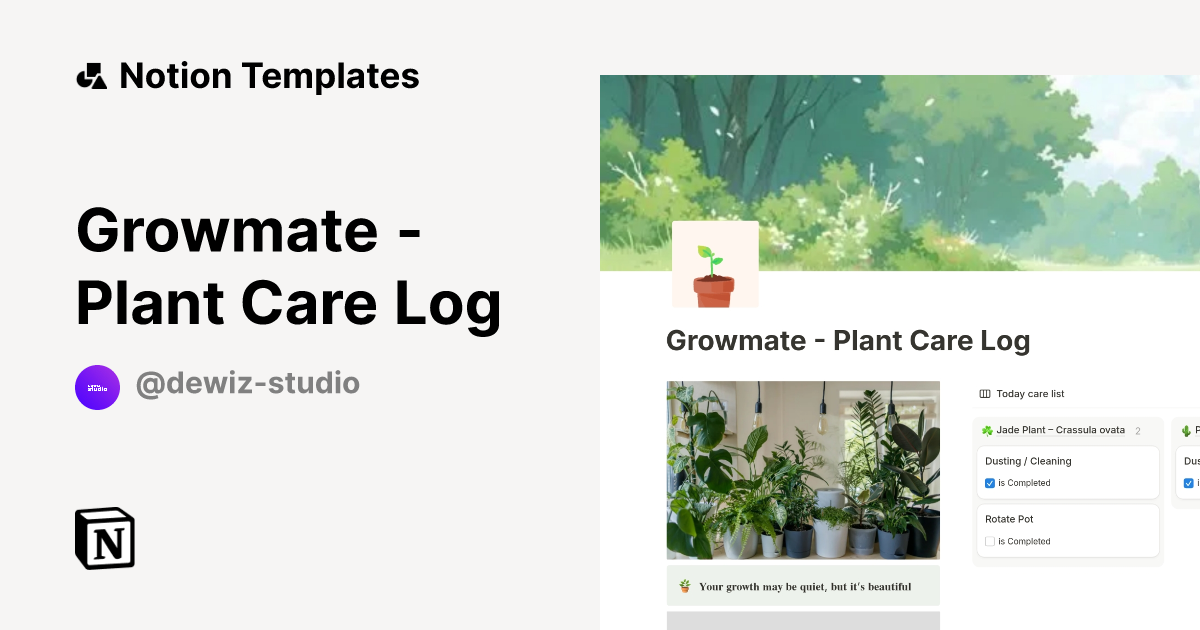The width and height of the screenshot is (1200, 630).
Task: Select the purple dewiz-studio avatar
Action: (x=97, y=387)
